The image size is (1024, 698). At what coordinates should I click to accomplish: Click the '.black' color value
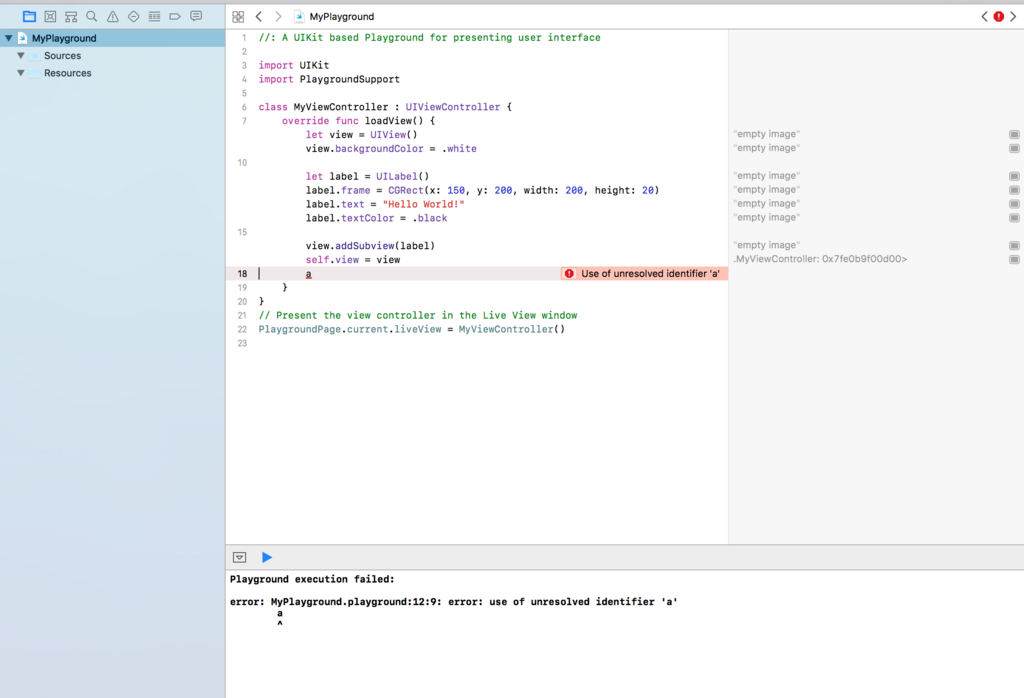pos(430,218)
